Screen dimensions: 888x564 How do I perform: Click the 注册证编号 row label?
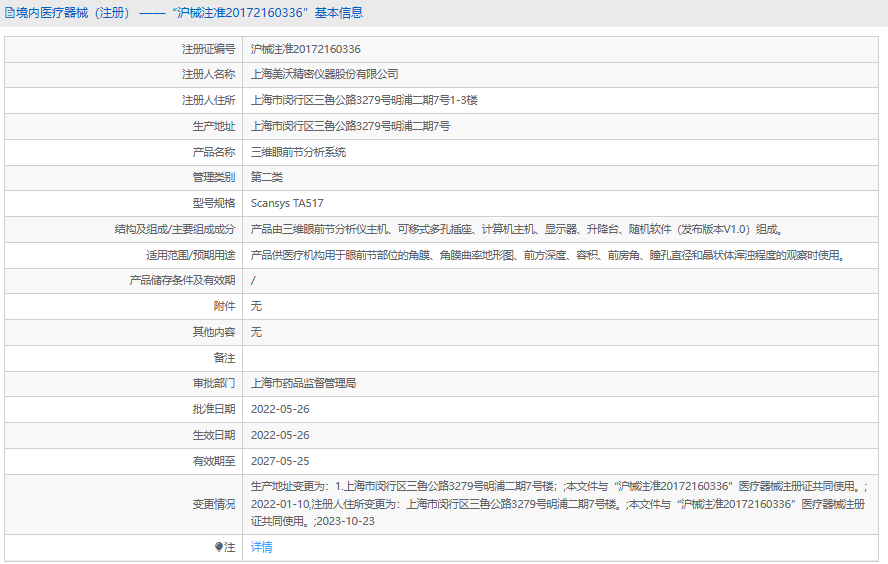(x=208, y=49)
